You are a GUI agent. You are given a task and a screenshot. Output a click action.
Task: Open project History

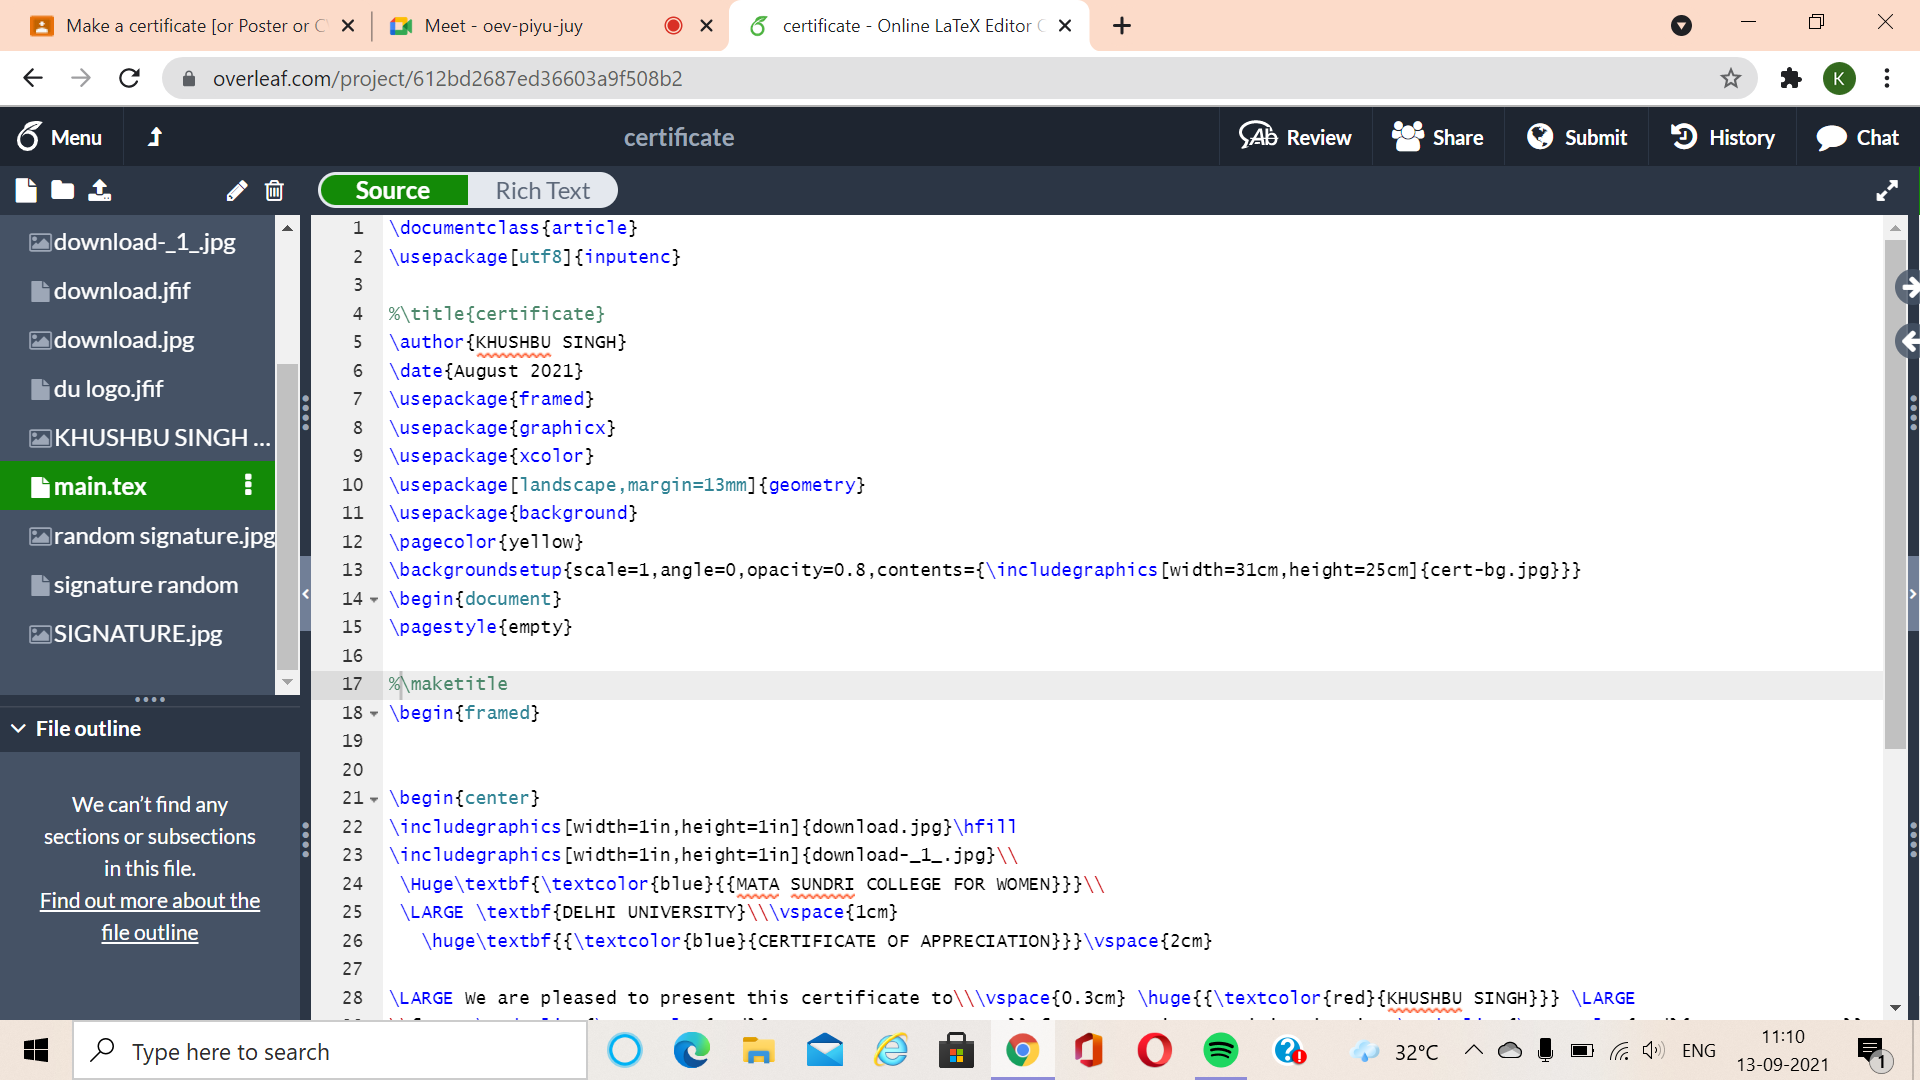pyautogui.click(x=1722, y=137)
